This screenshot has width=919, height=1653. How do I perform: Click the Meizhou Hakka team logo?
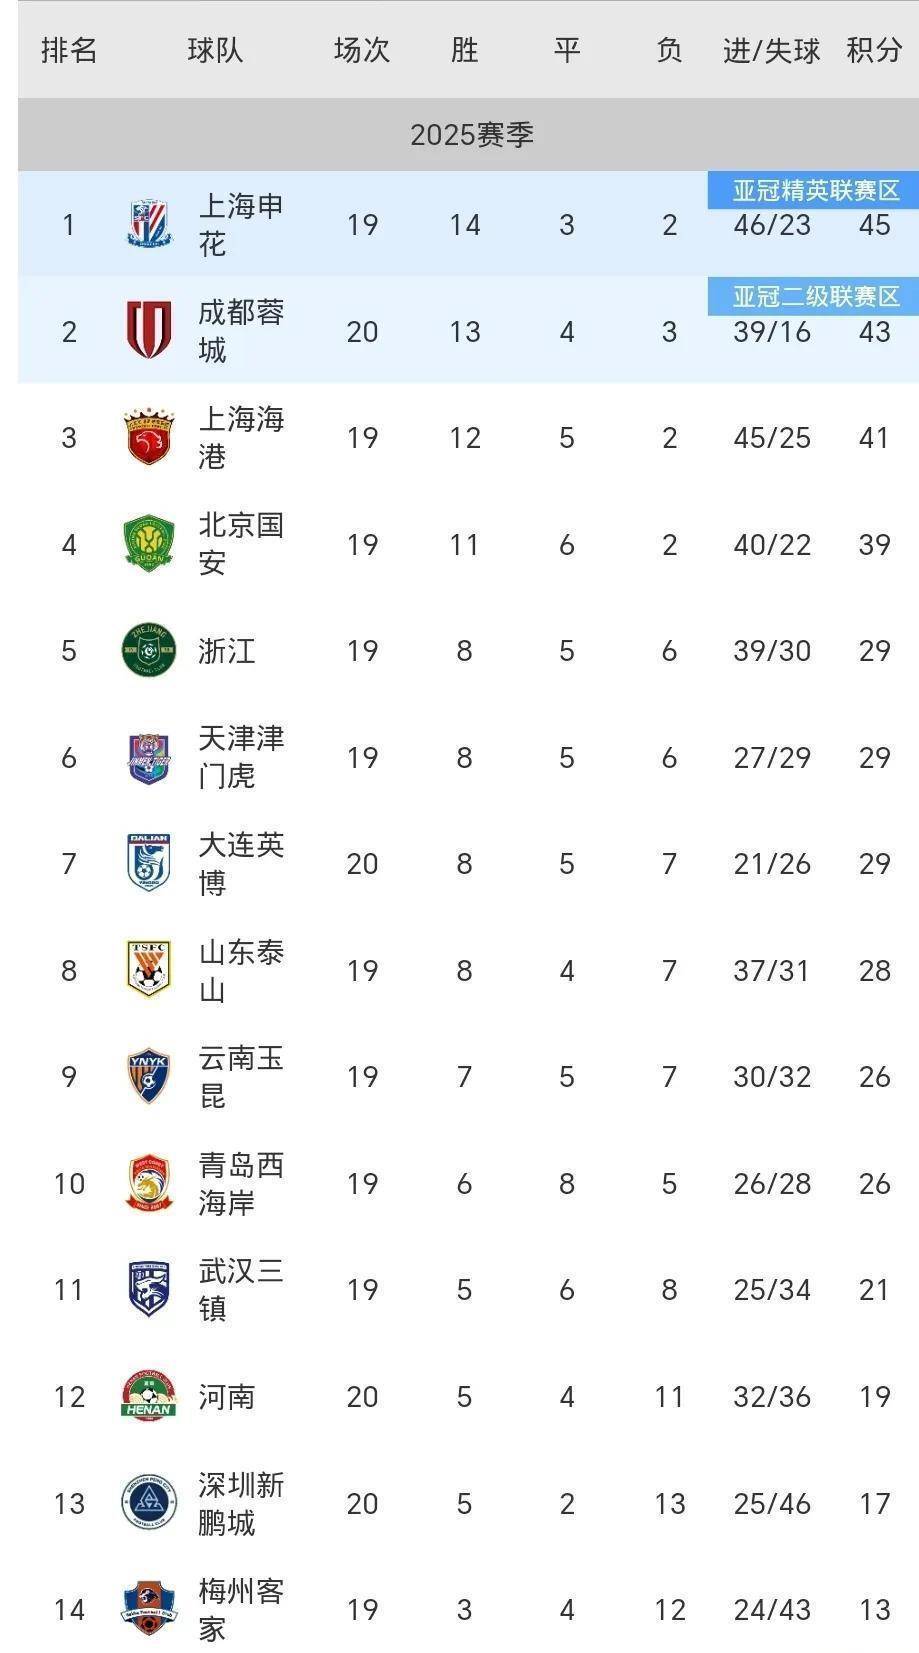[x=149, y=1608]
